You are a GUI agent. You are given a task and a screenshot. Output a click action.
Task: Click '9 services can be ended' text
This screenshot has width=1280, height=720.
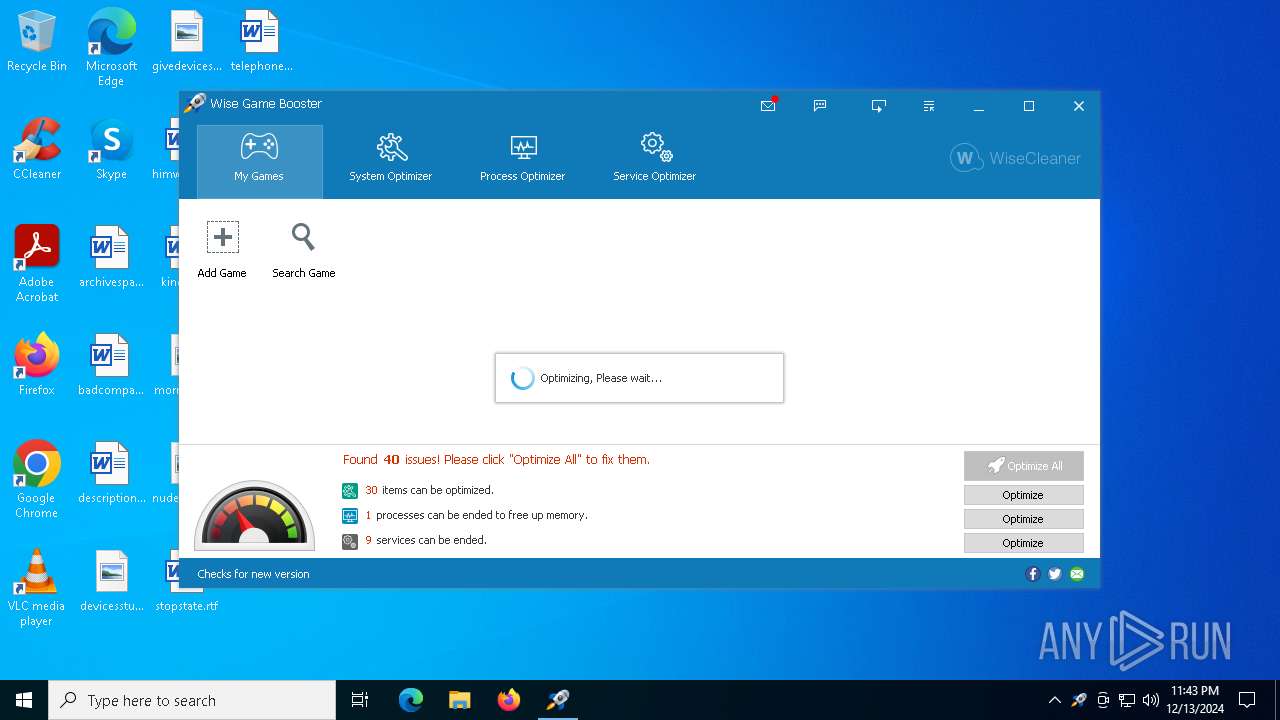click(426, 540)
